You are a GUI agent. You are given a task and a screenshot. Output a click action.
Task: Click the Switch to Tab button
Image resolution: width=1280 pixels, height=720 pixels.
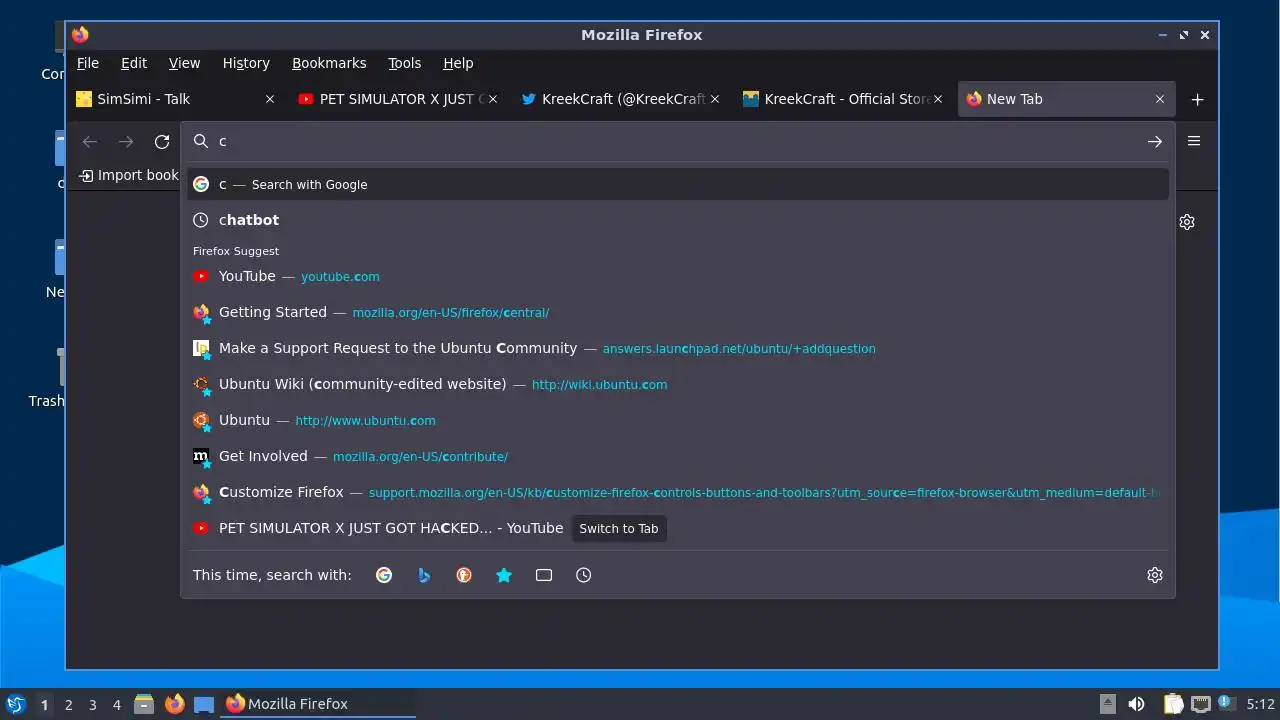[619, 528]
